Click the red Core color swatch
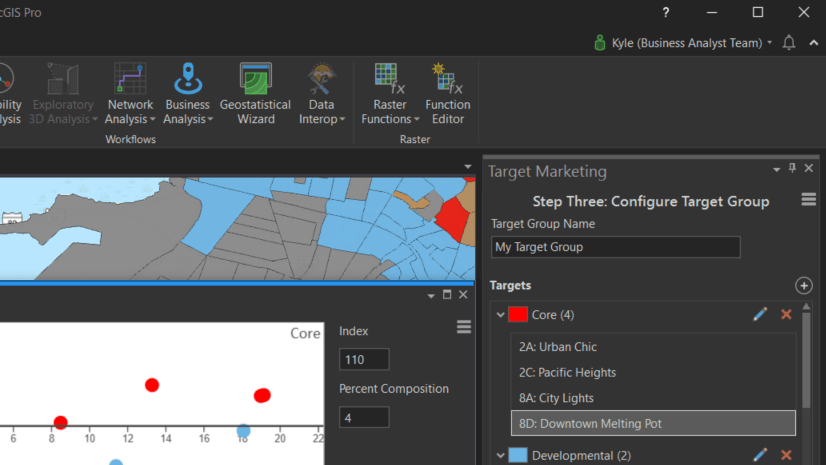826x465 pixels. pyautogui.click(x=518, y=315)
